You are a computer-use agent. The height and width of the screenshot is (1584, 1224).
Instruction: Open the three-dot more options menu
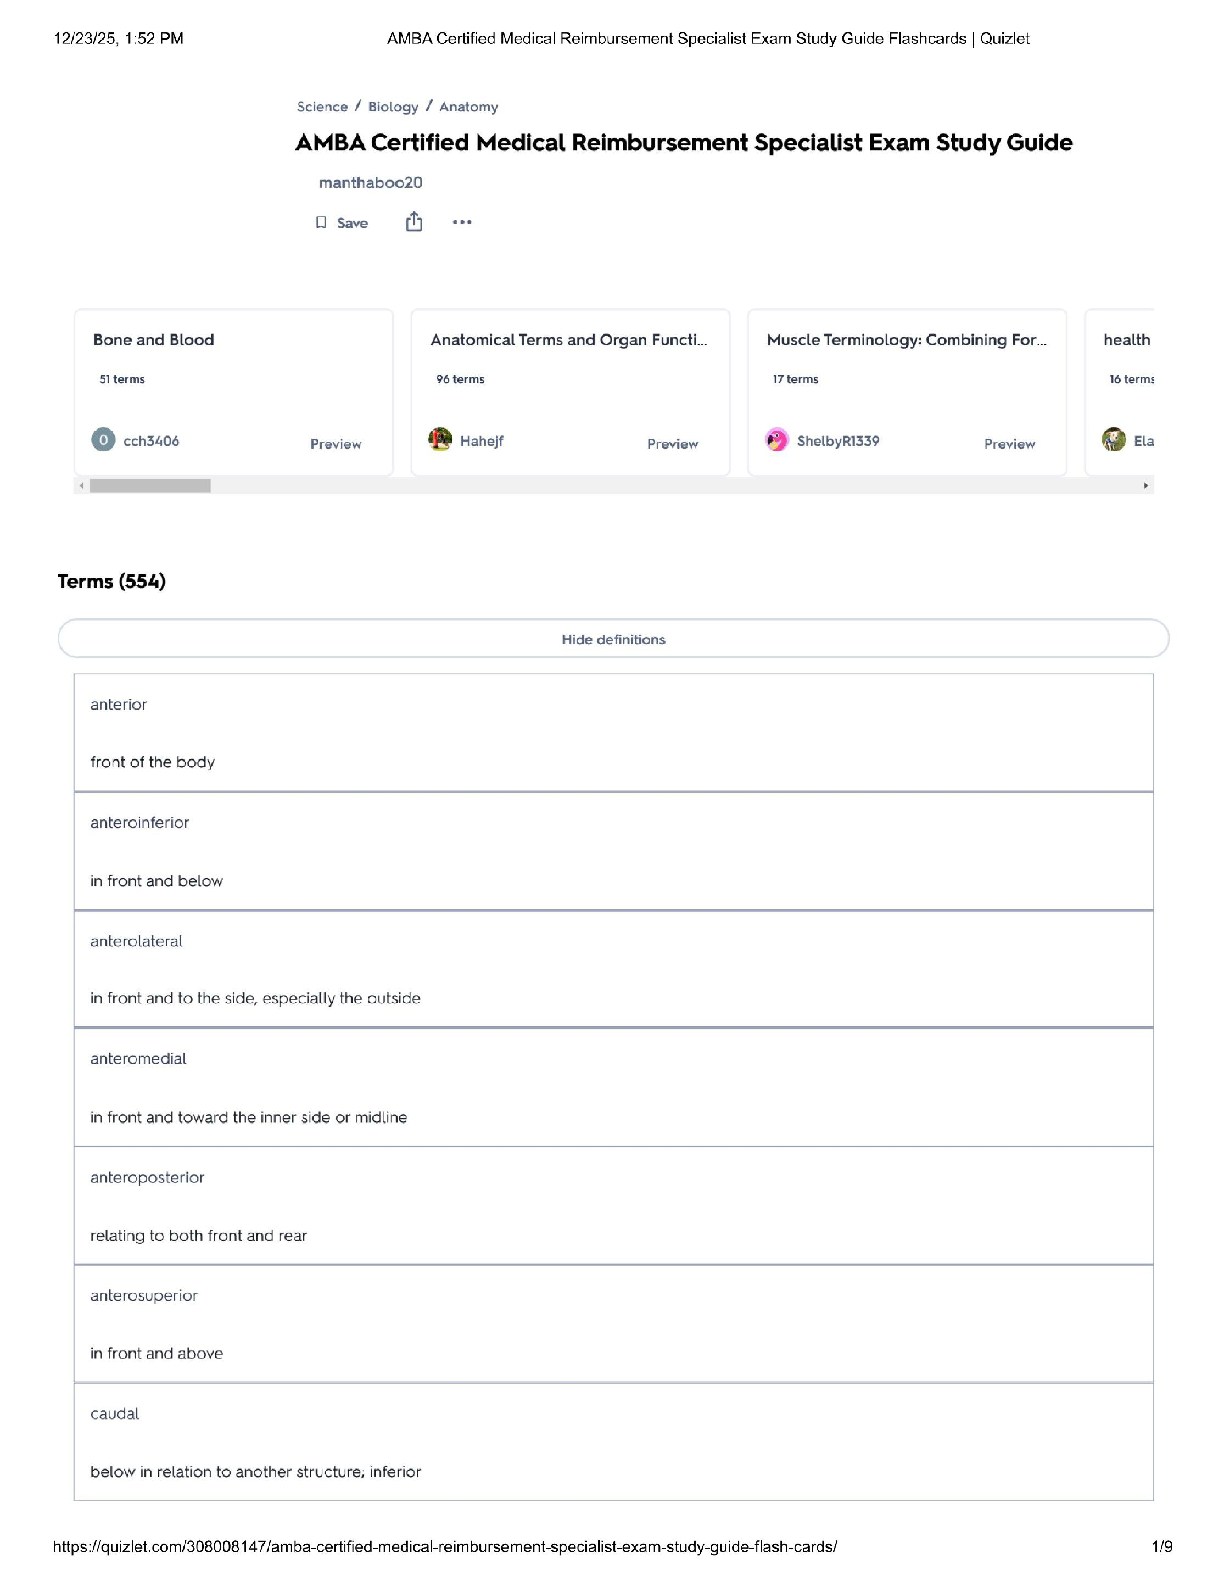click(x=462, y=222)
